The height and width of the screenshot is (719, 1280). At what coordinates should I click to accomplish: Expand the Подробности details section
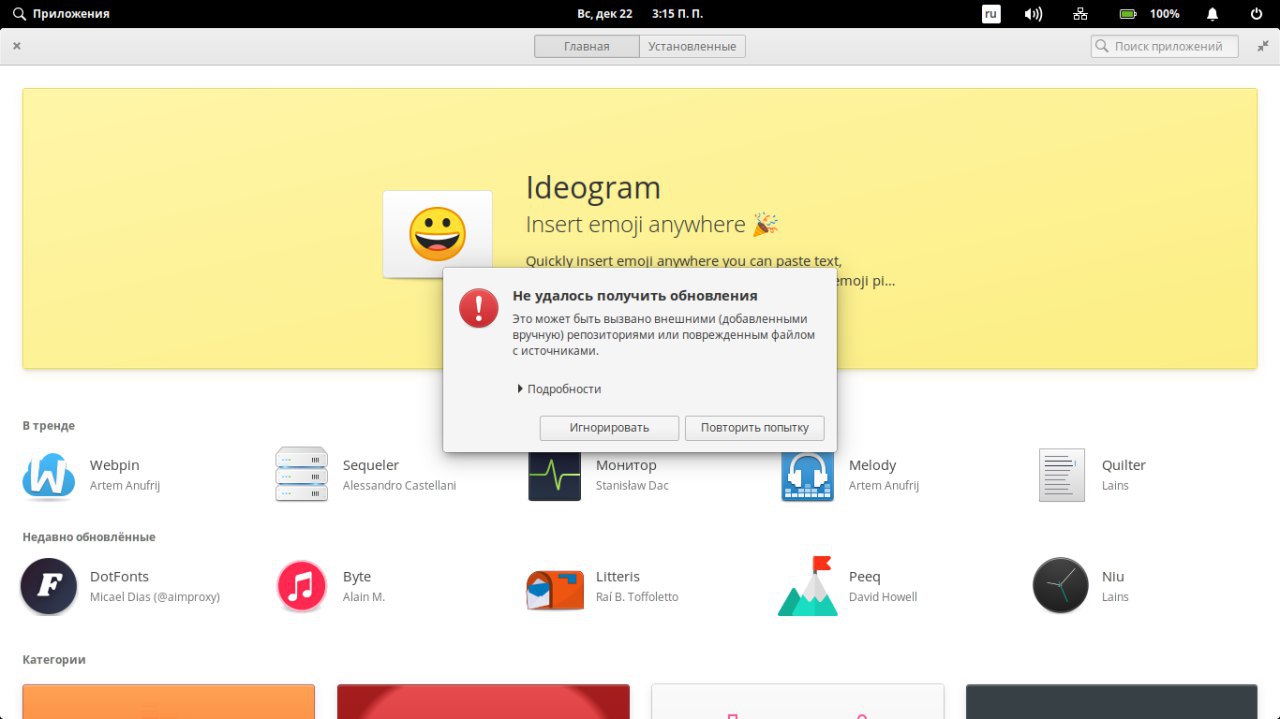point(559,389)
